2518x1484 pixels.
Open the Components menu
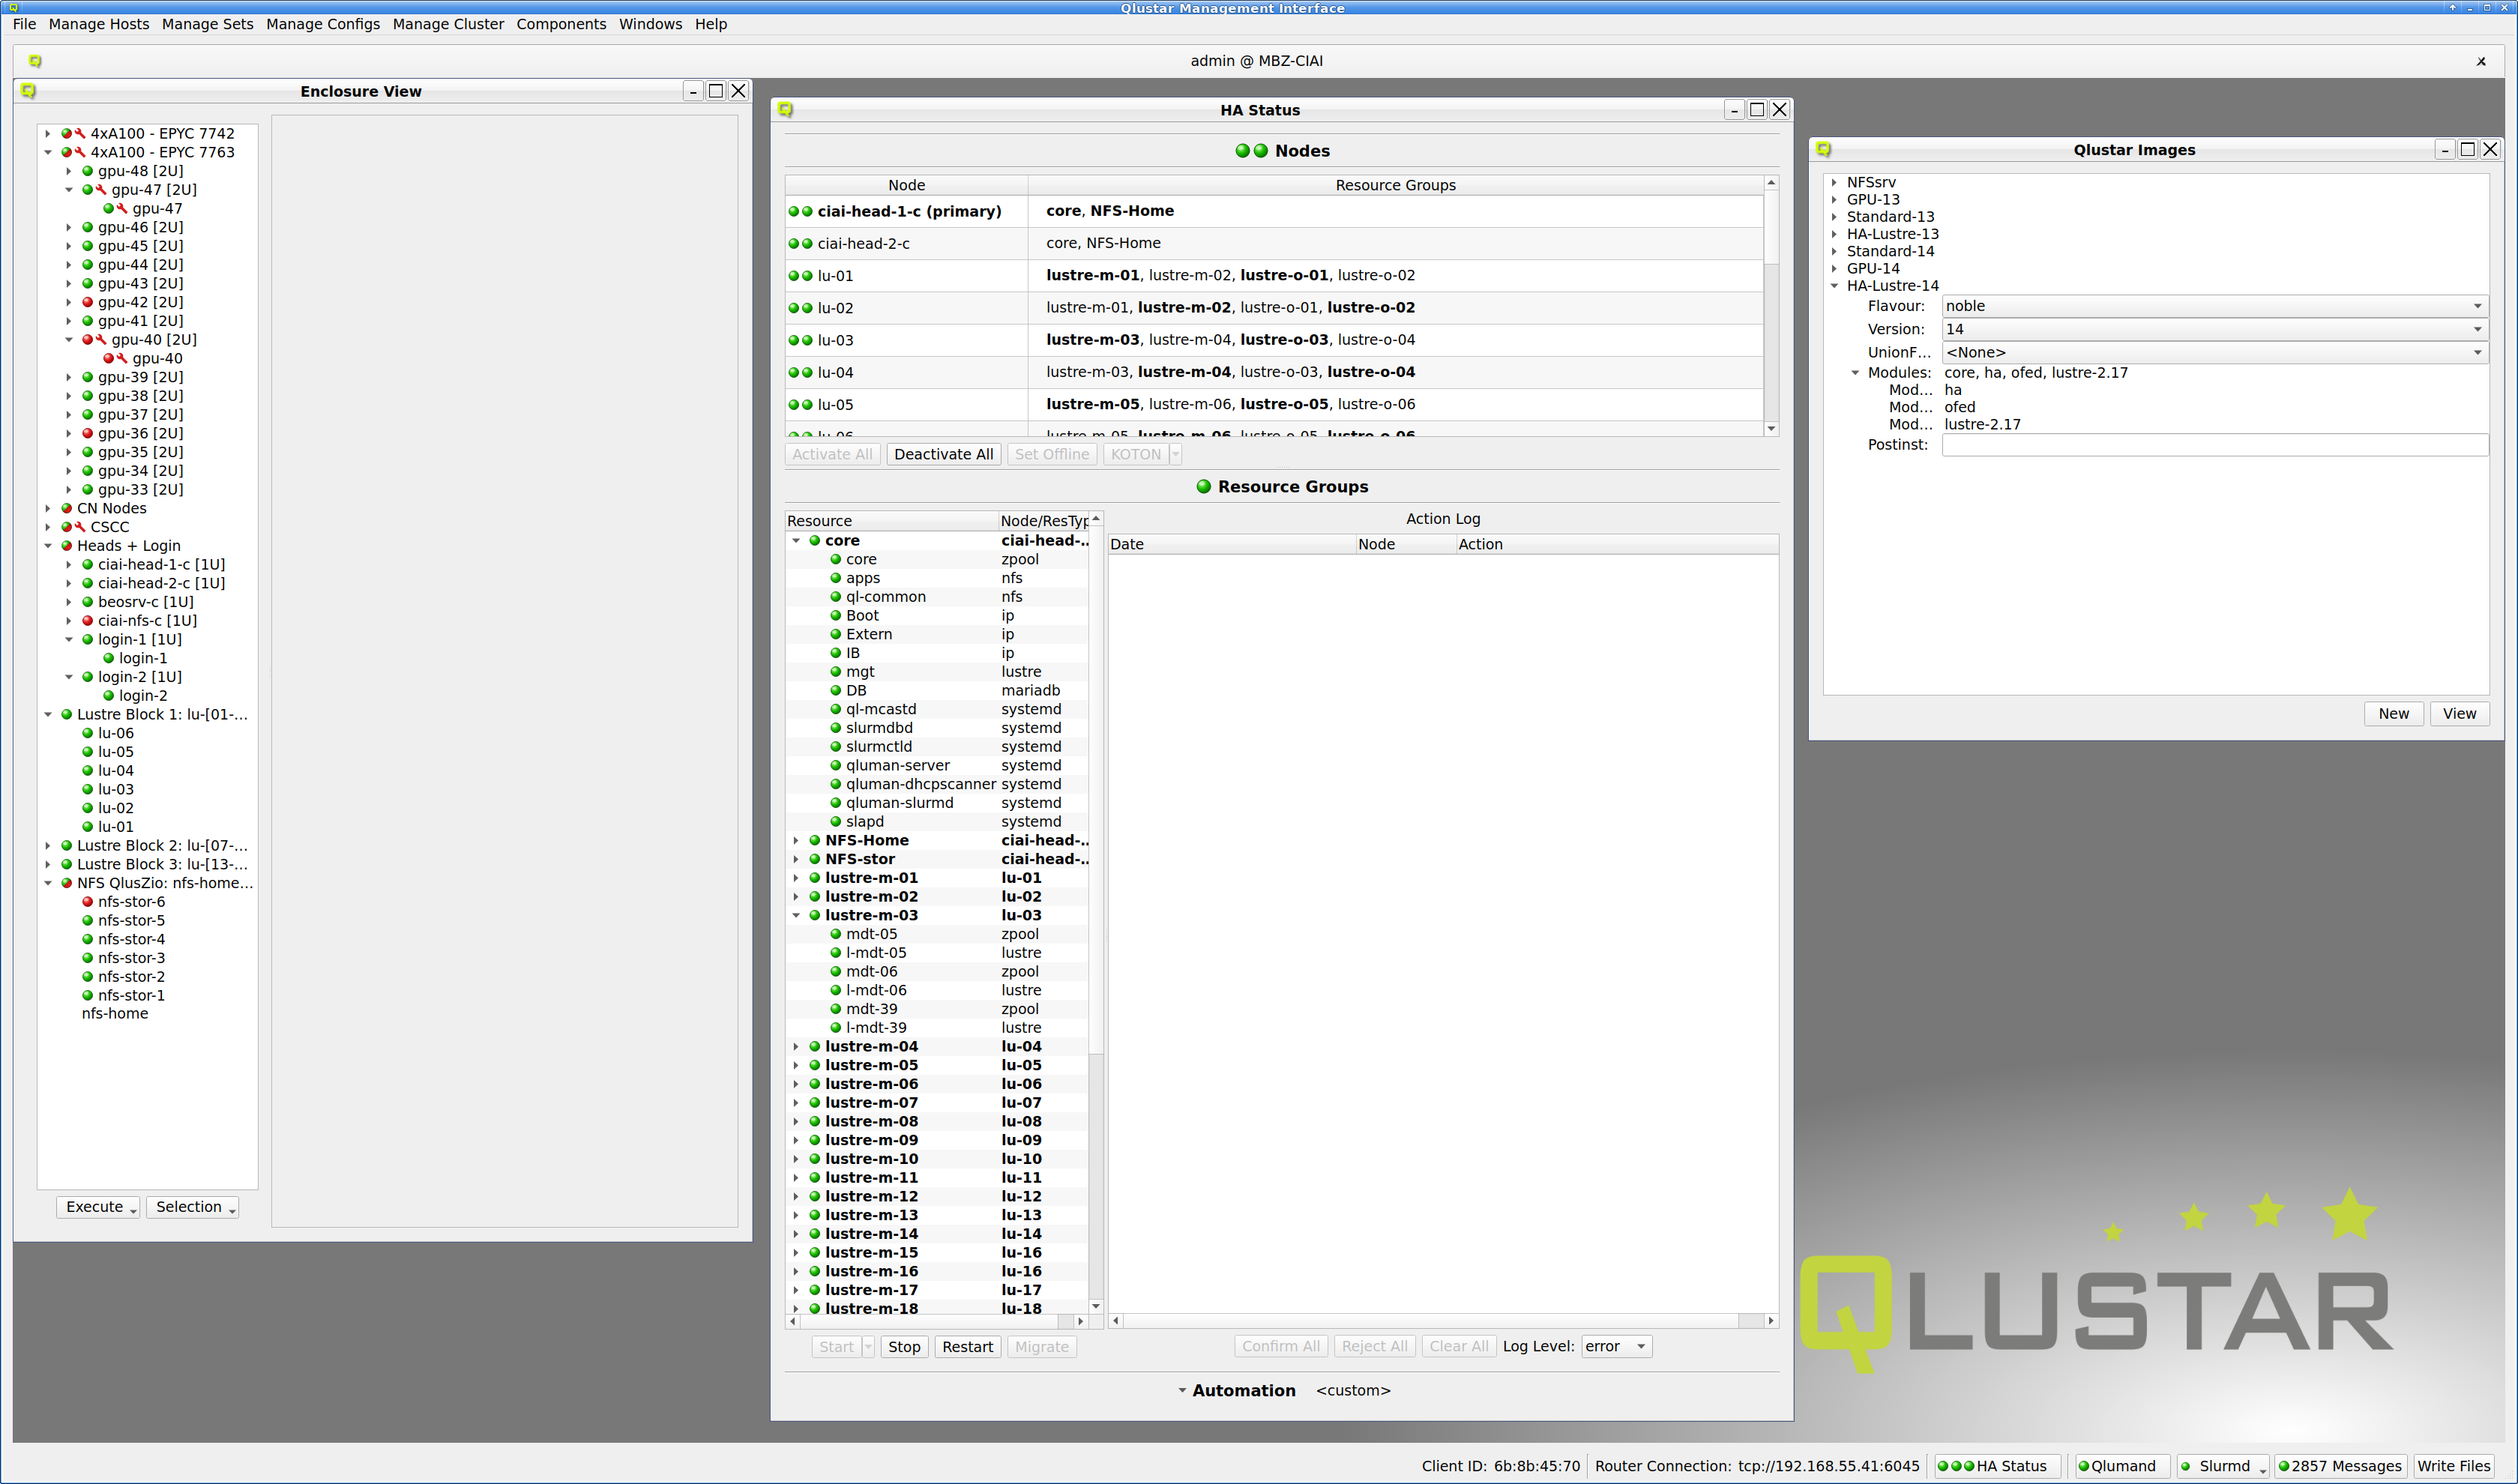pyautogui.click(x=561, y=24)
